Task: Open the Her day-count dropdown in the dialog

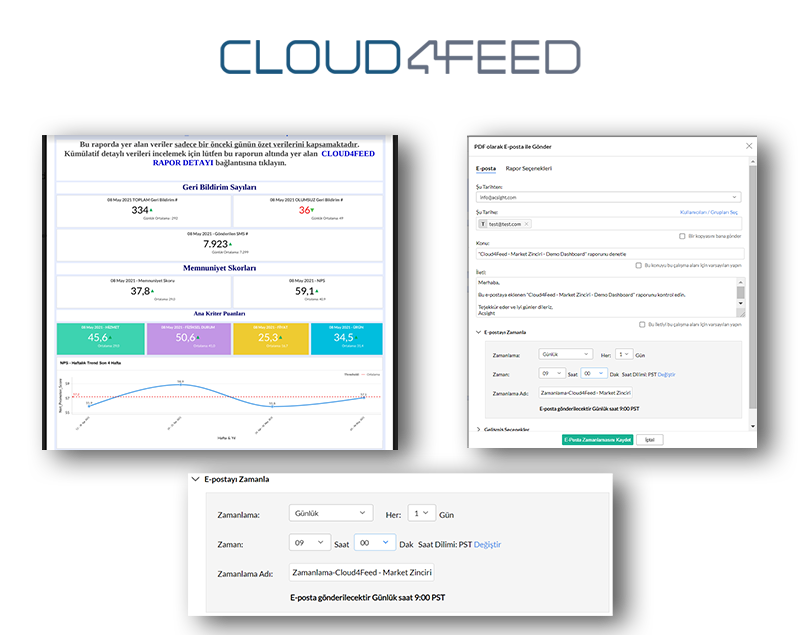Action: coord(623,354)
